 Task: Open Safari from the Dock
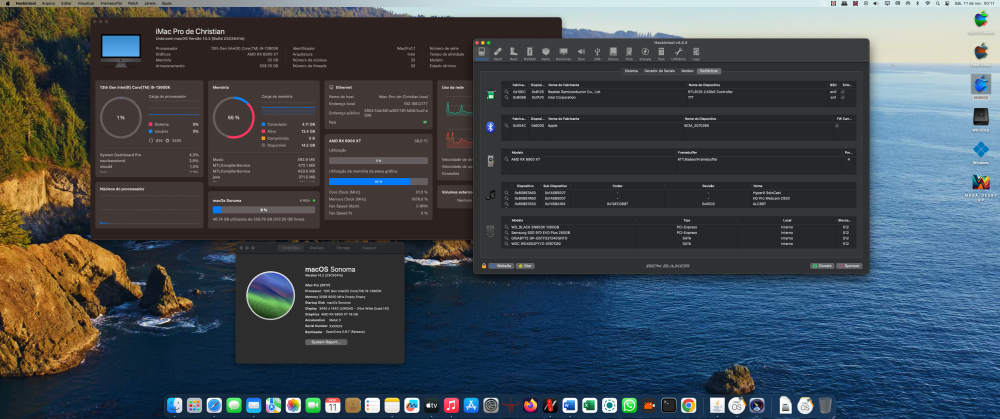[x=214, y=405]
